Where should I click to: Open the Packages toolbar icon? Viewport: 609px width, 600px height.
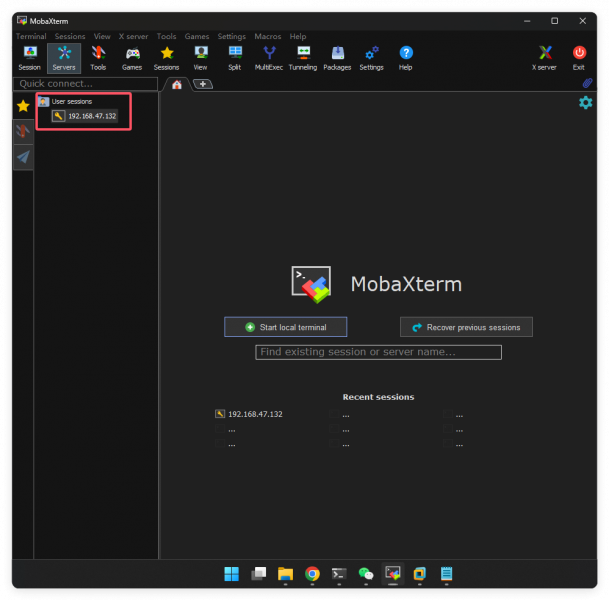[x=337, y=58]
